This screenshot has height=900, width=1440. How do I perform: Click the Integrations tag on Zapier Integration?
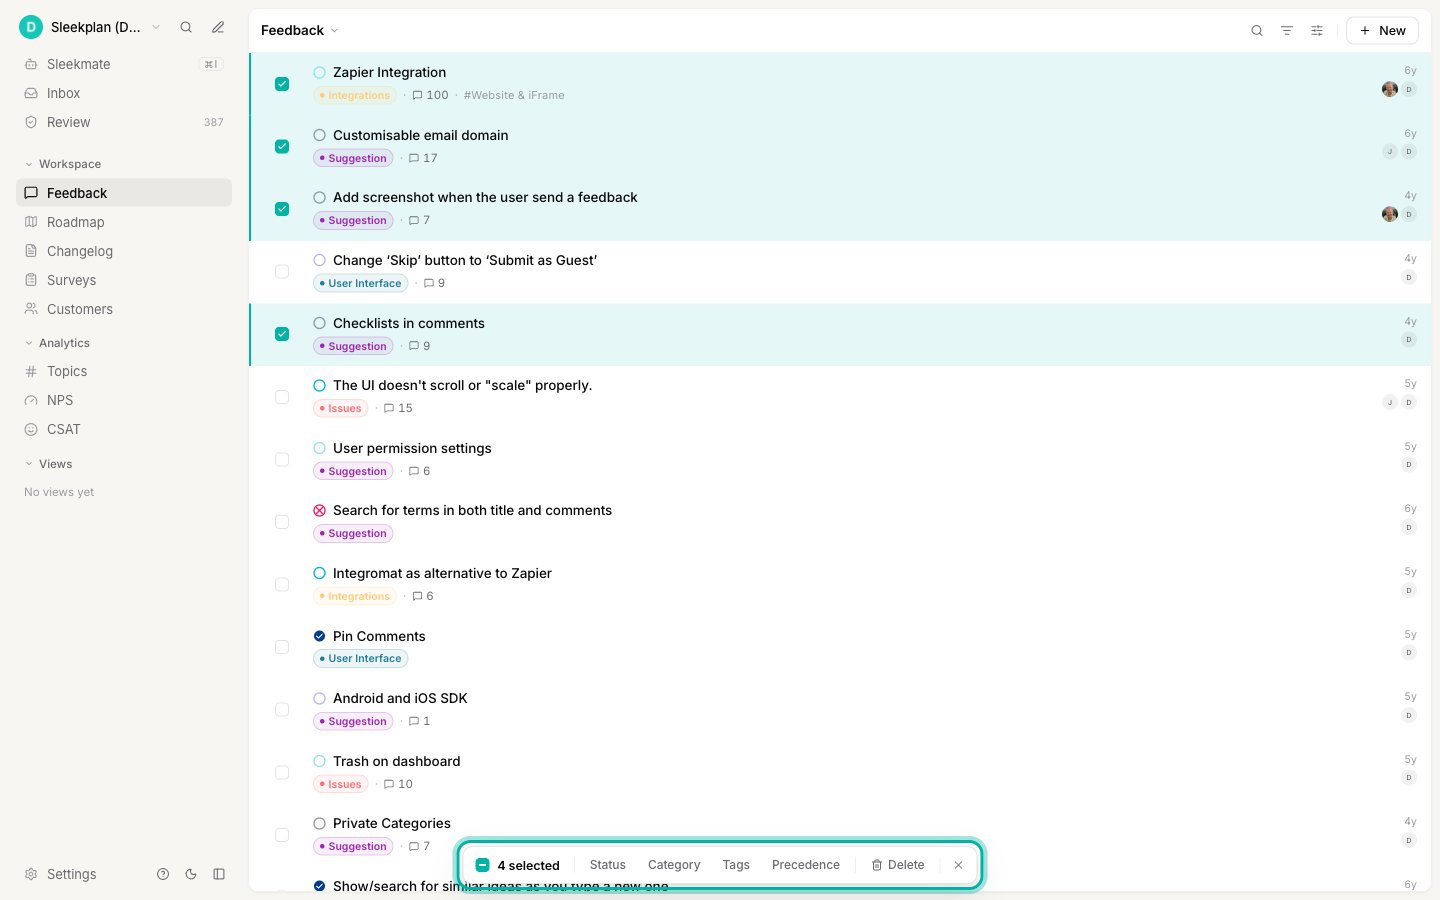tap(355, 95)
